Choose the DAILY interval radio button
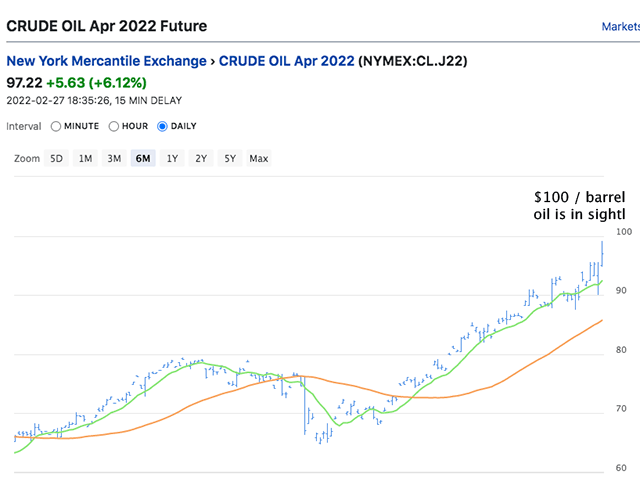 [x=163, y=127]
